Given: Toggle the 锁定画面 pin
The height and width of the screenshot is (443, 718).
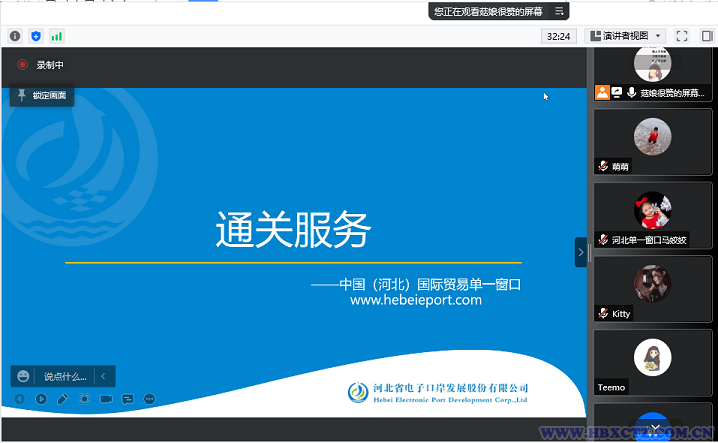Looking at the screenshot, I should tap(42, 96).
